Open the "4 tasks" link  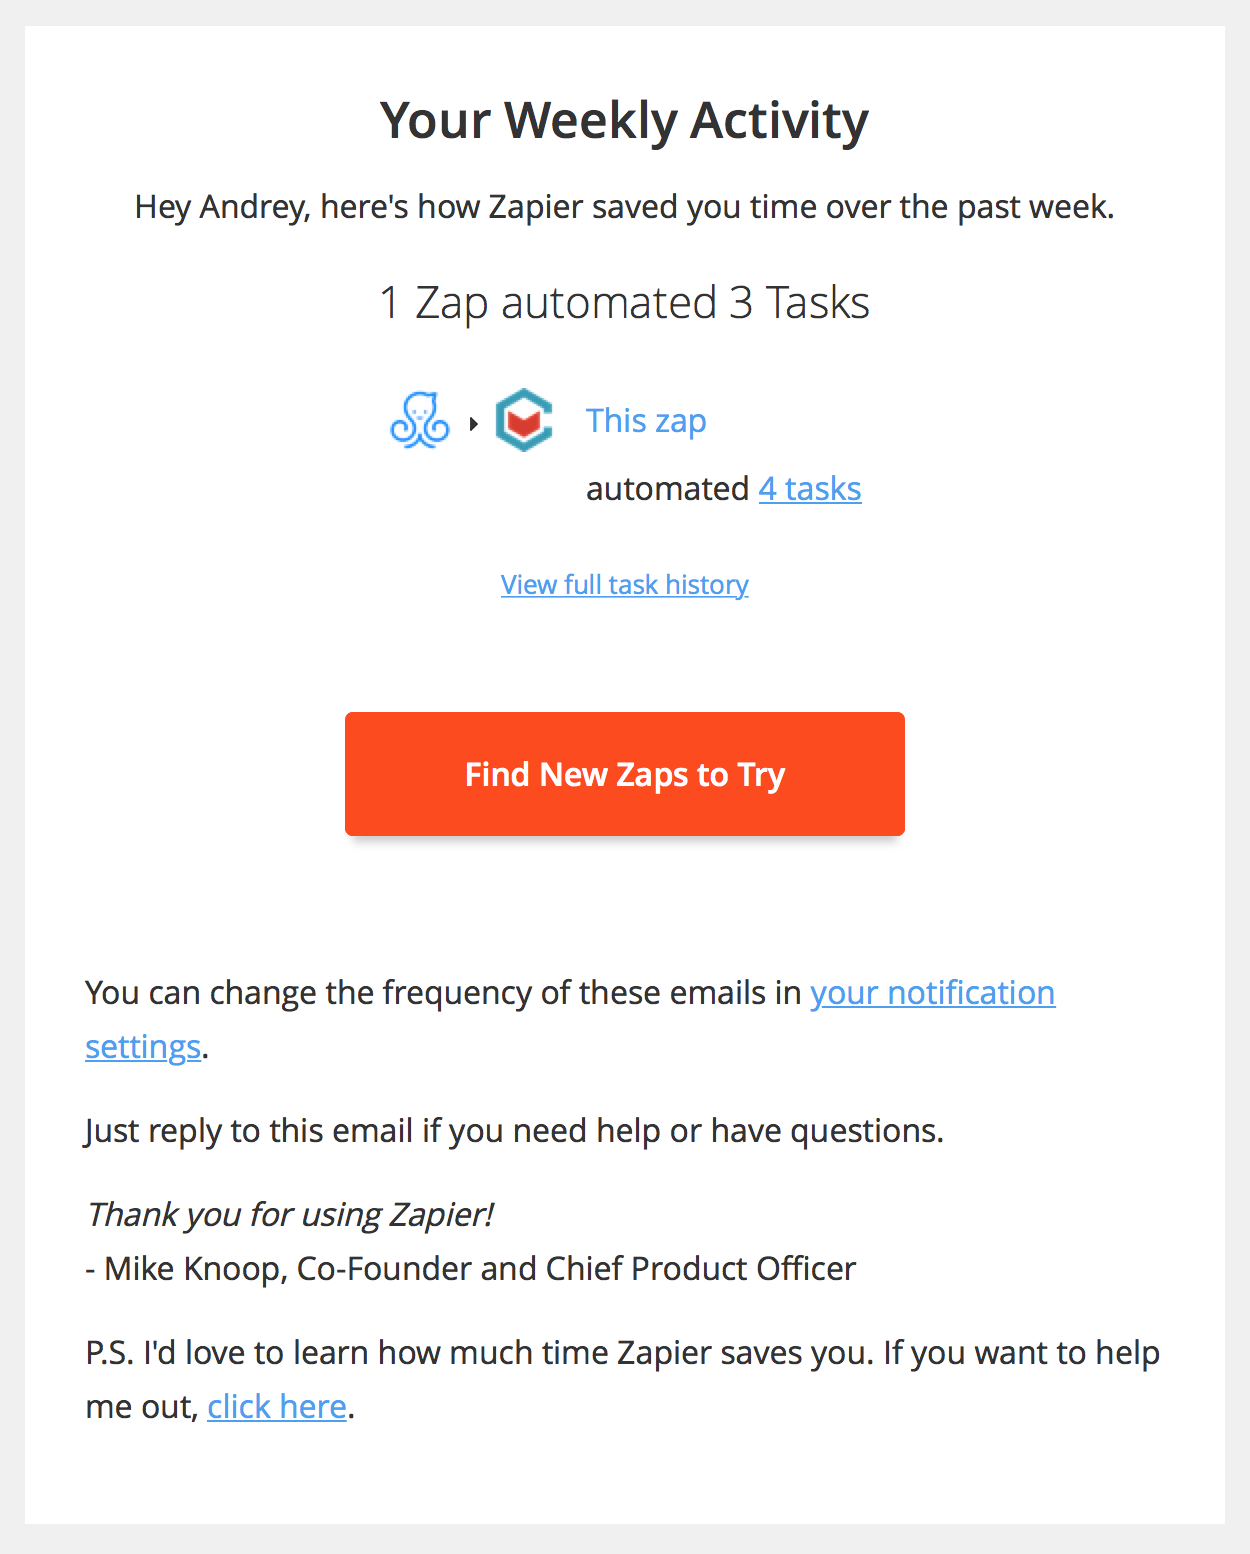tap(810, 489)
